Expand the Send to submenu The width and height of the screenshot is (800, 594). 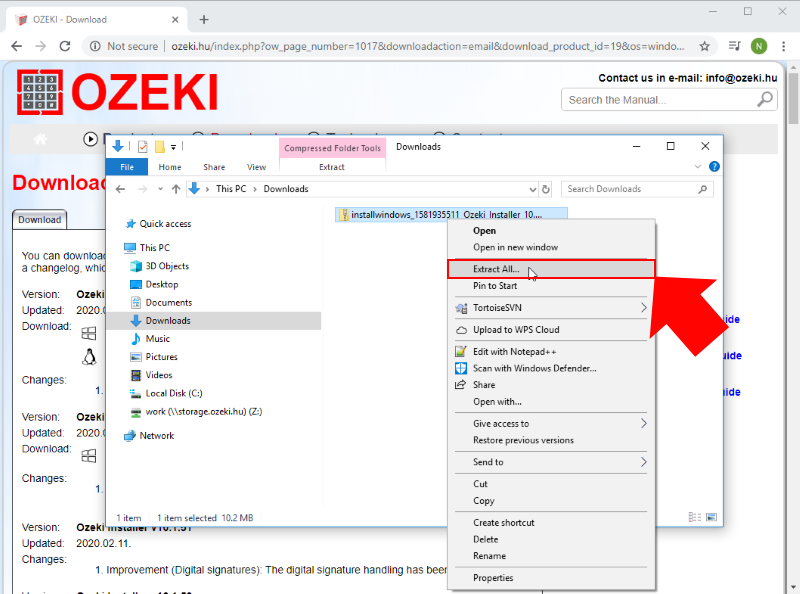490,462
